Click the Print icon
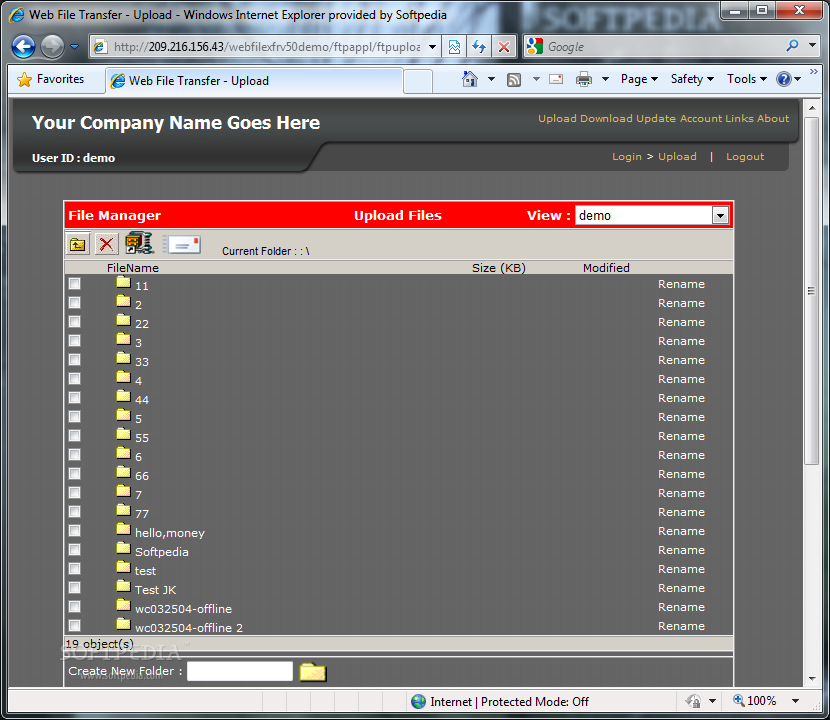 click(584, 79)
